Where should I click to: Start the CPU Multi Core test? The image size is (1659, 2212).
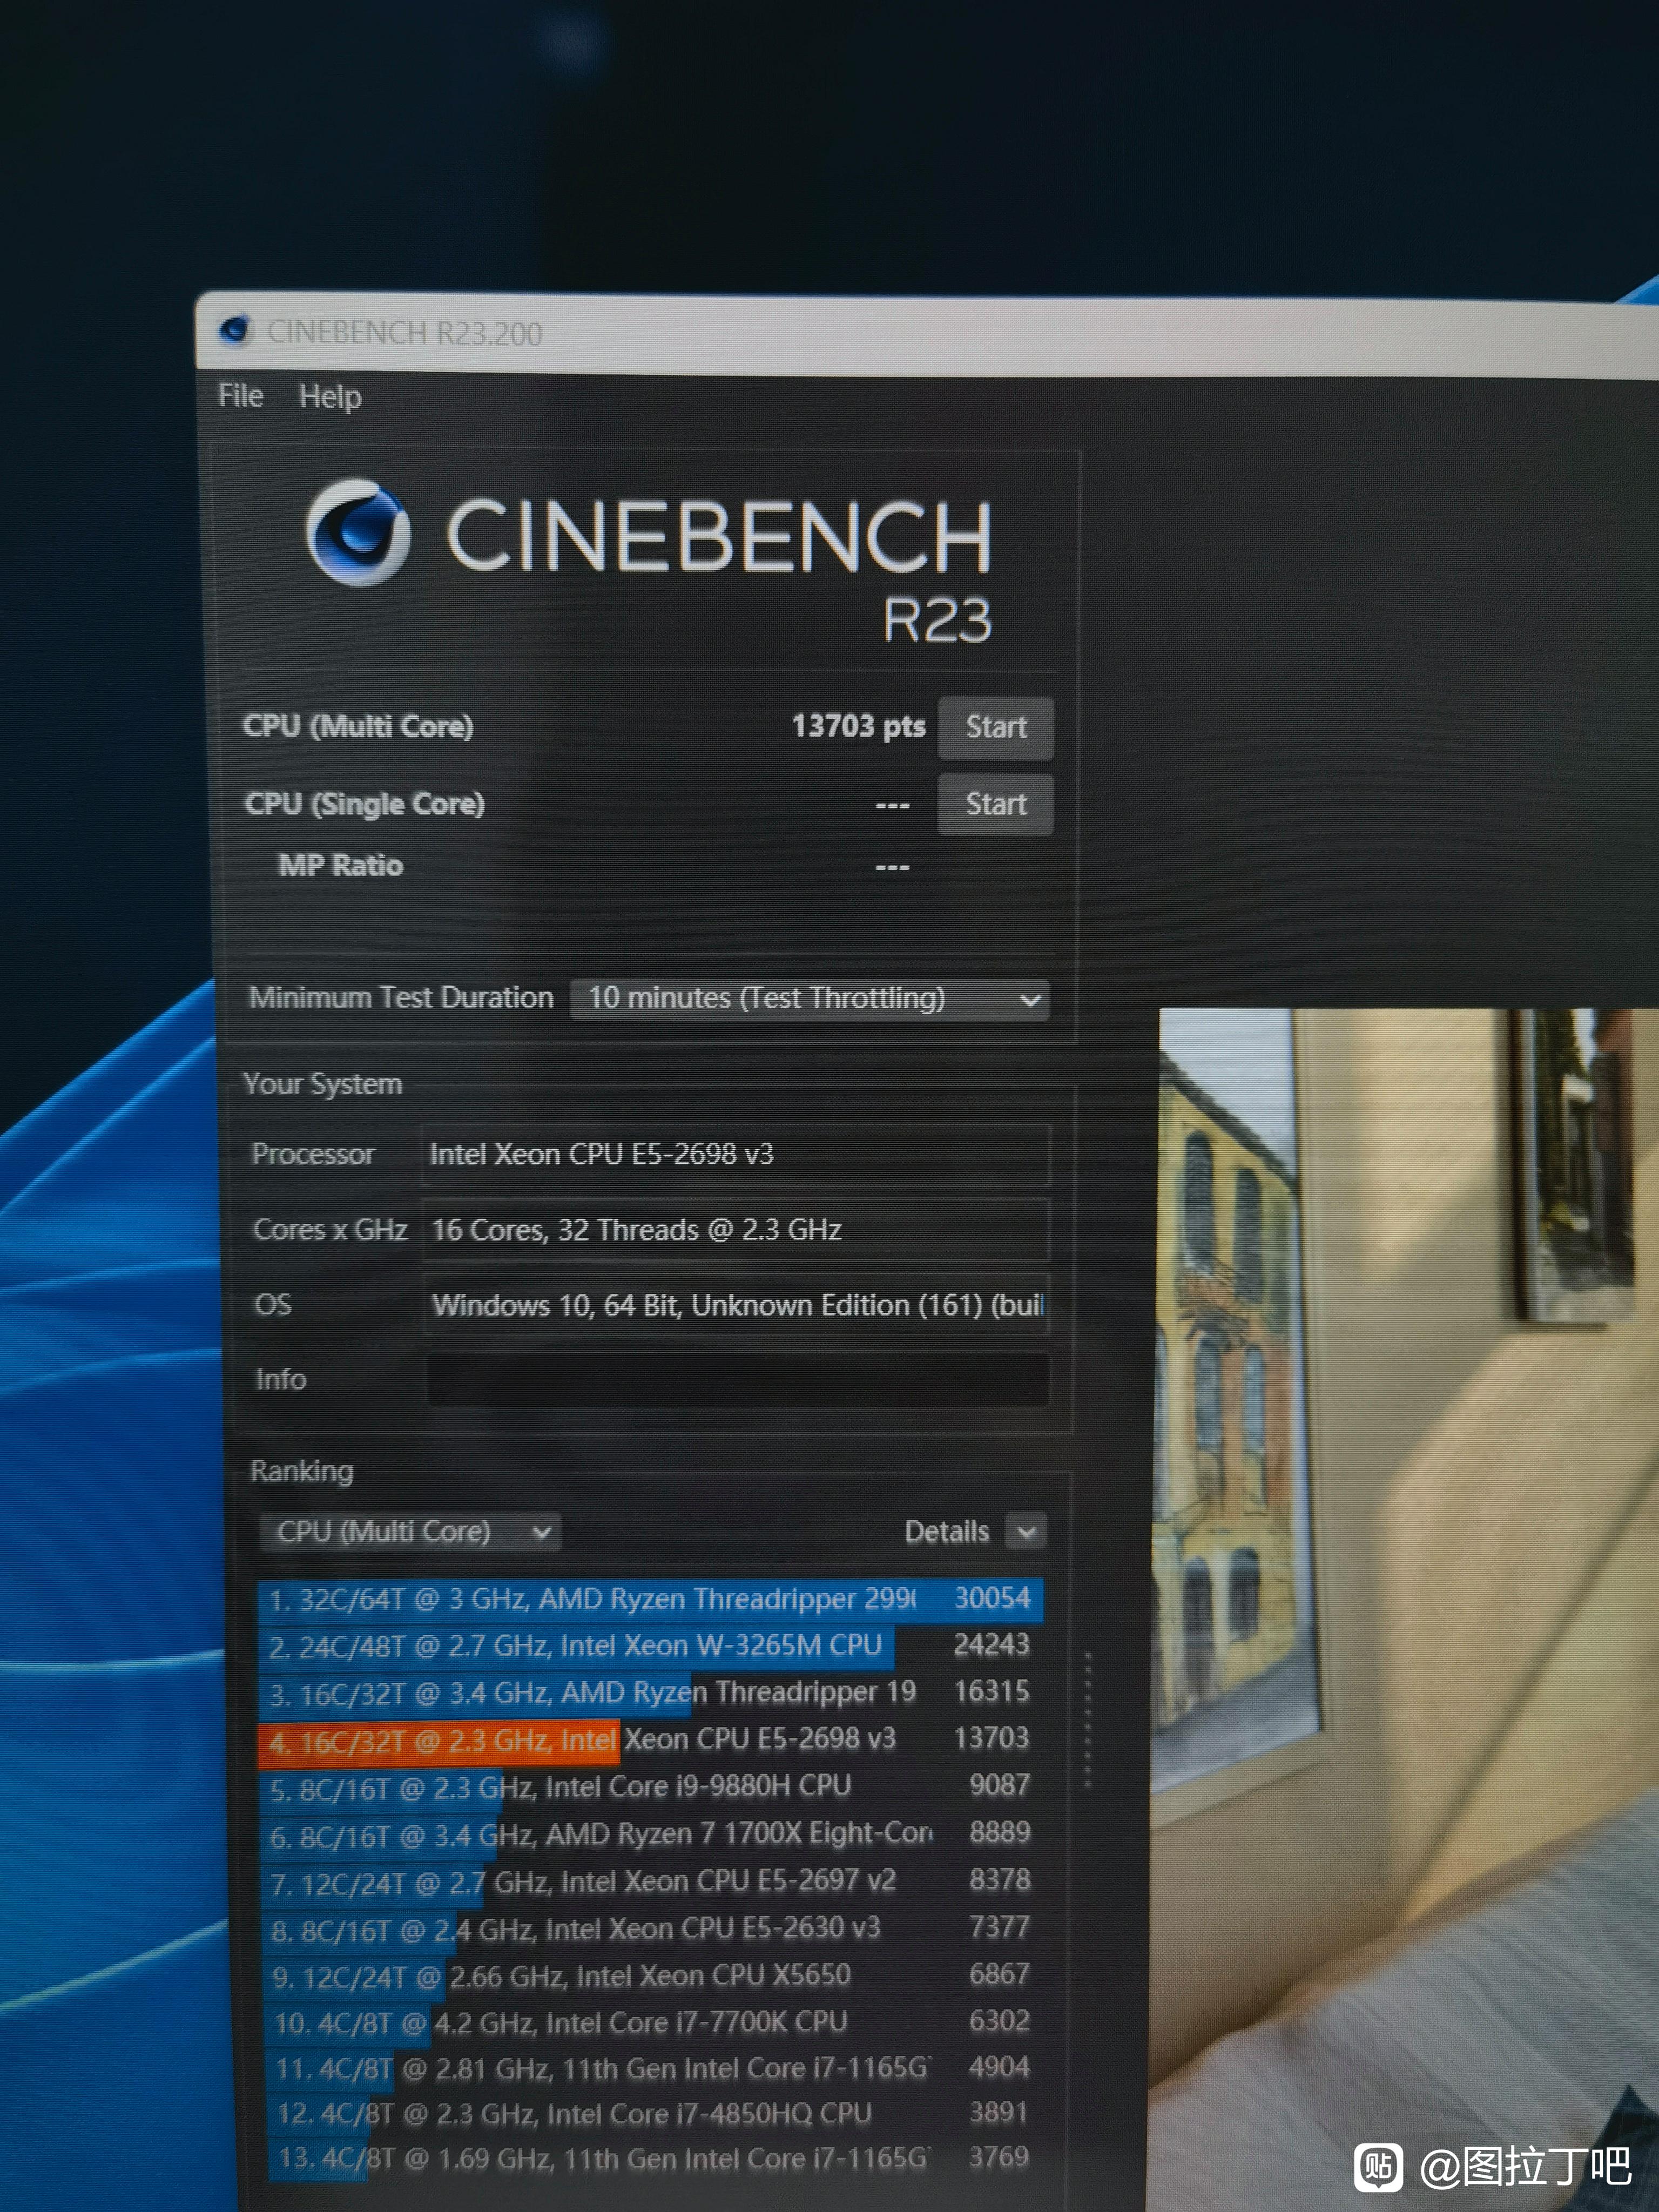click(995, 727)
